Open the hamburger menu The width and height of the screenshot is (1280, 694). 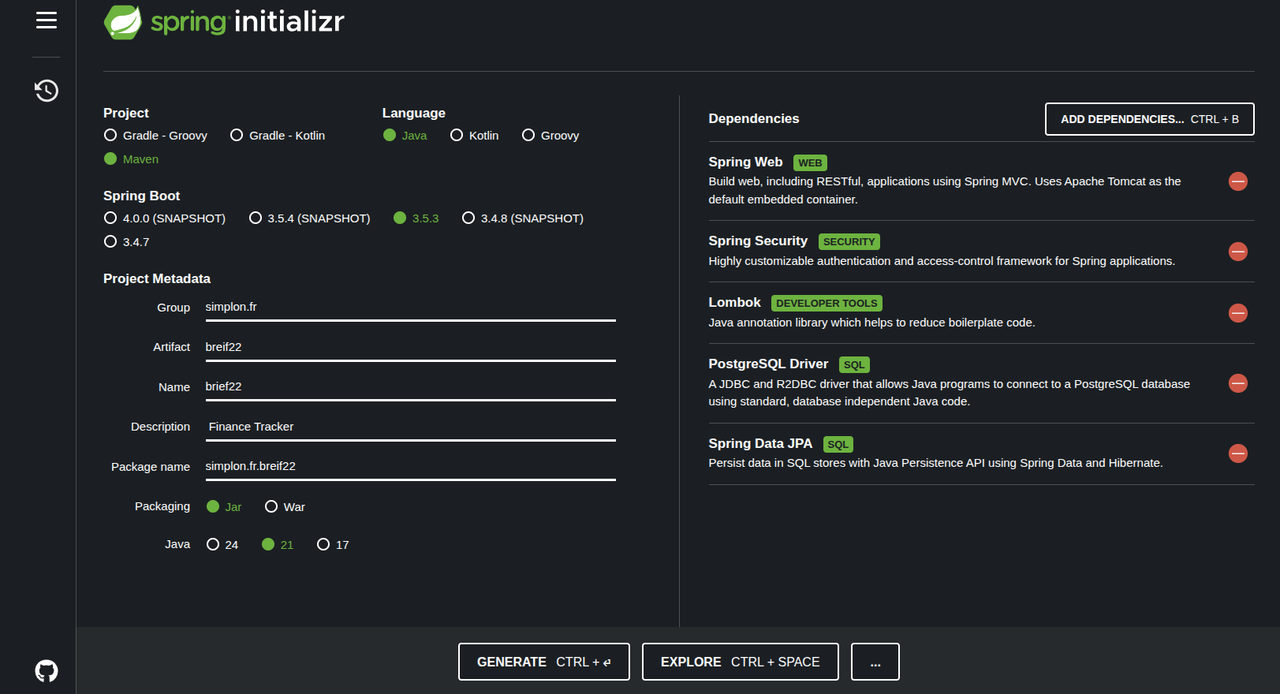coord(46,20)
